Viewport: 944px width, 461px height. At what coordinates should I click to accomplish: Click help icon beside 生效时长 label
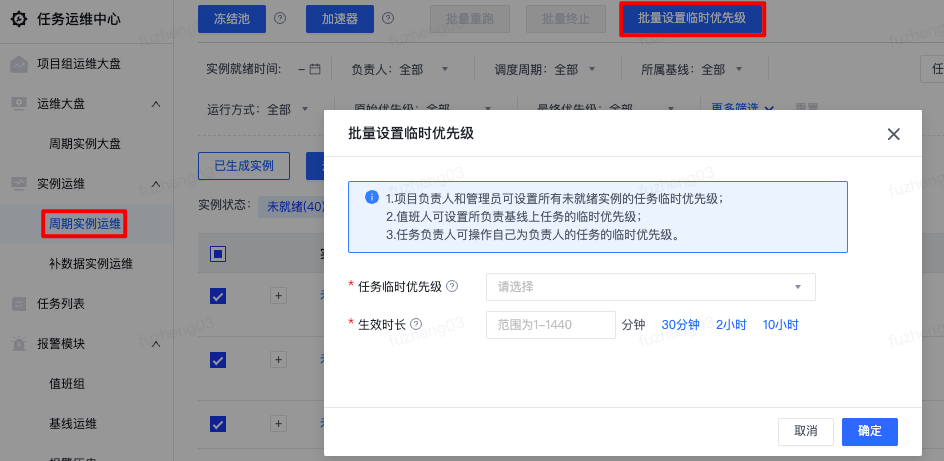point(416,325)
